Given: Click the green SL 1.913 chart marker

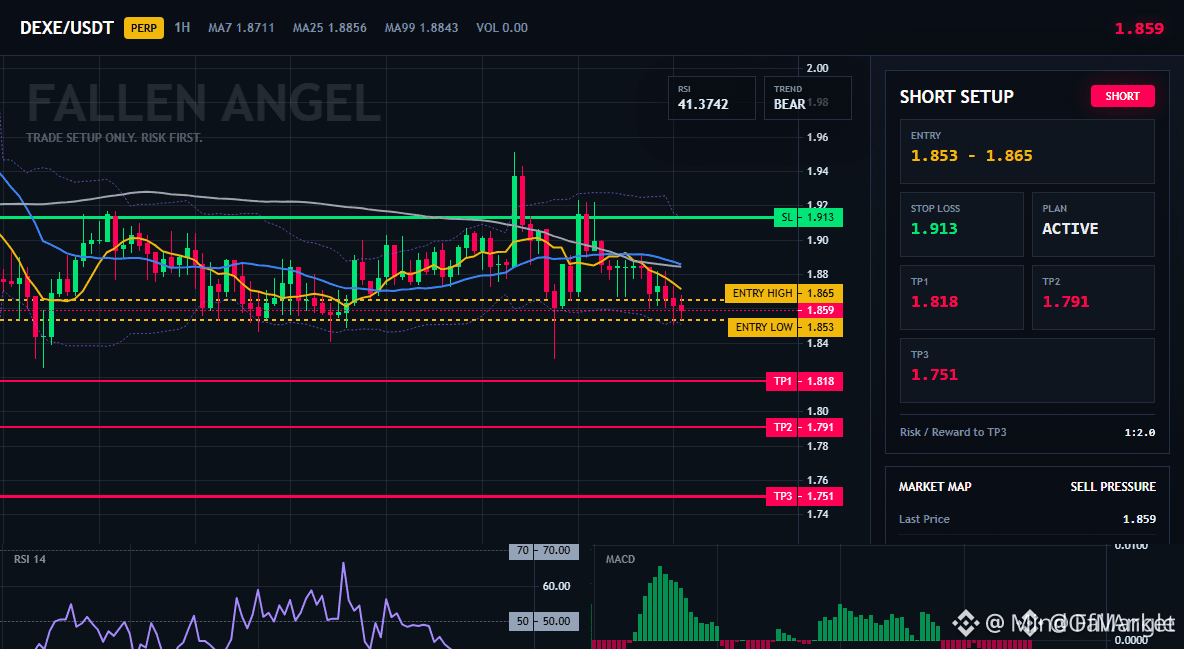Looking at the screenshot, I should click(808, 218).
